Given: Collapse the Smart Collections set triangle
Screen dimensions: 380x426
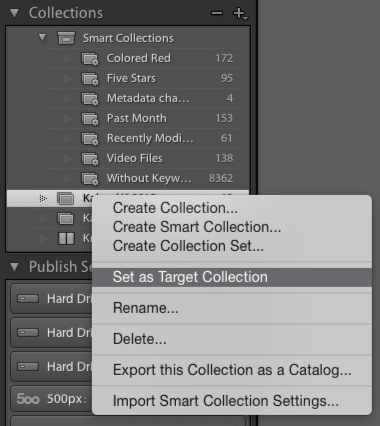Looking at the screenshot, I should click(x=42, y=37).
